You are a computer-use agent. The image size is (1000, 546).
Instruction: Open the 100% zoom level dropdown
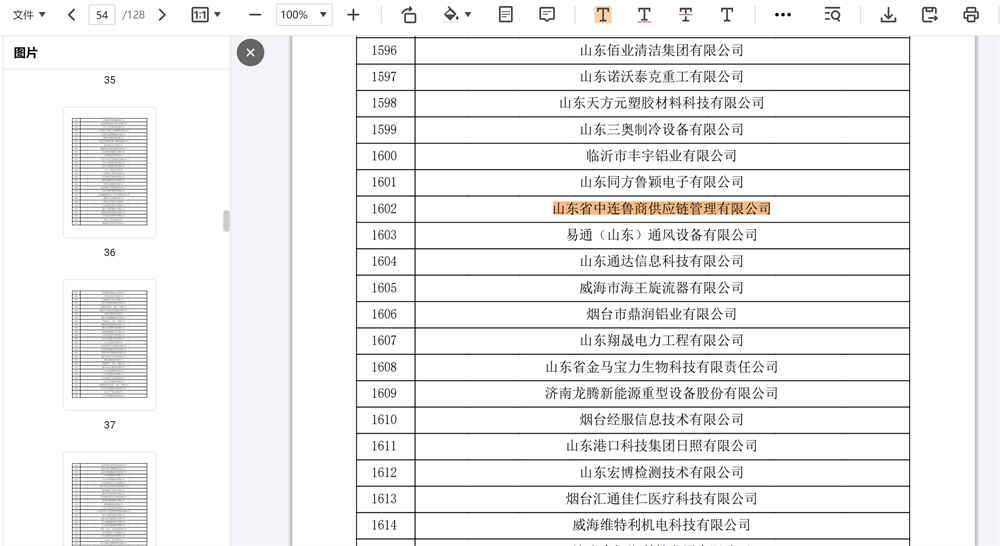click(304, 15)
